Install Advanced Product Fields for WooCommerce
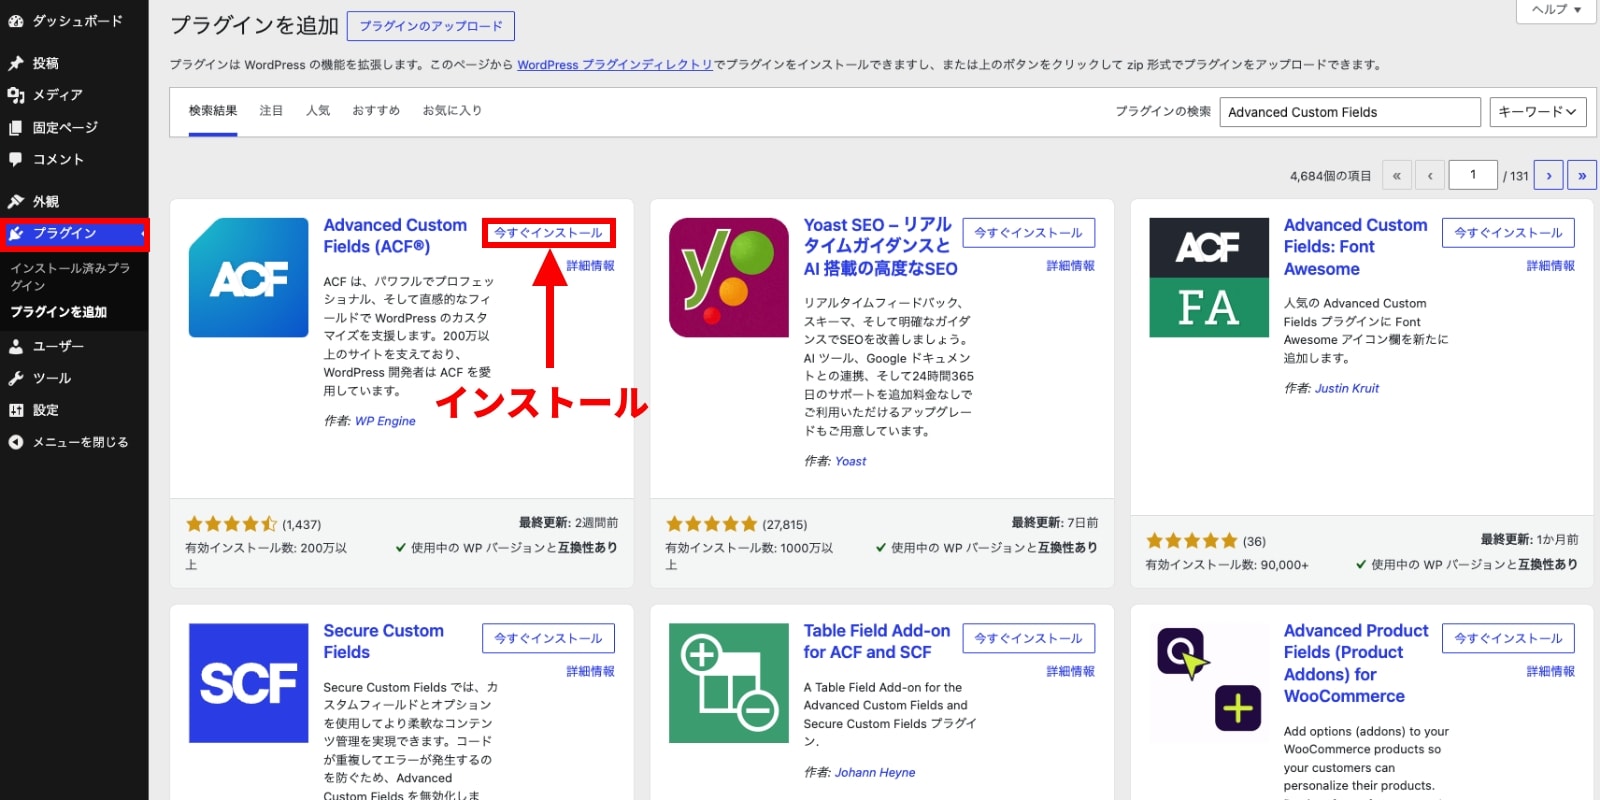This screenshot has width=1600, height=800. [1508, 638]
